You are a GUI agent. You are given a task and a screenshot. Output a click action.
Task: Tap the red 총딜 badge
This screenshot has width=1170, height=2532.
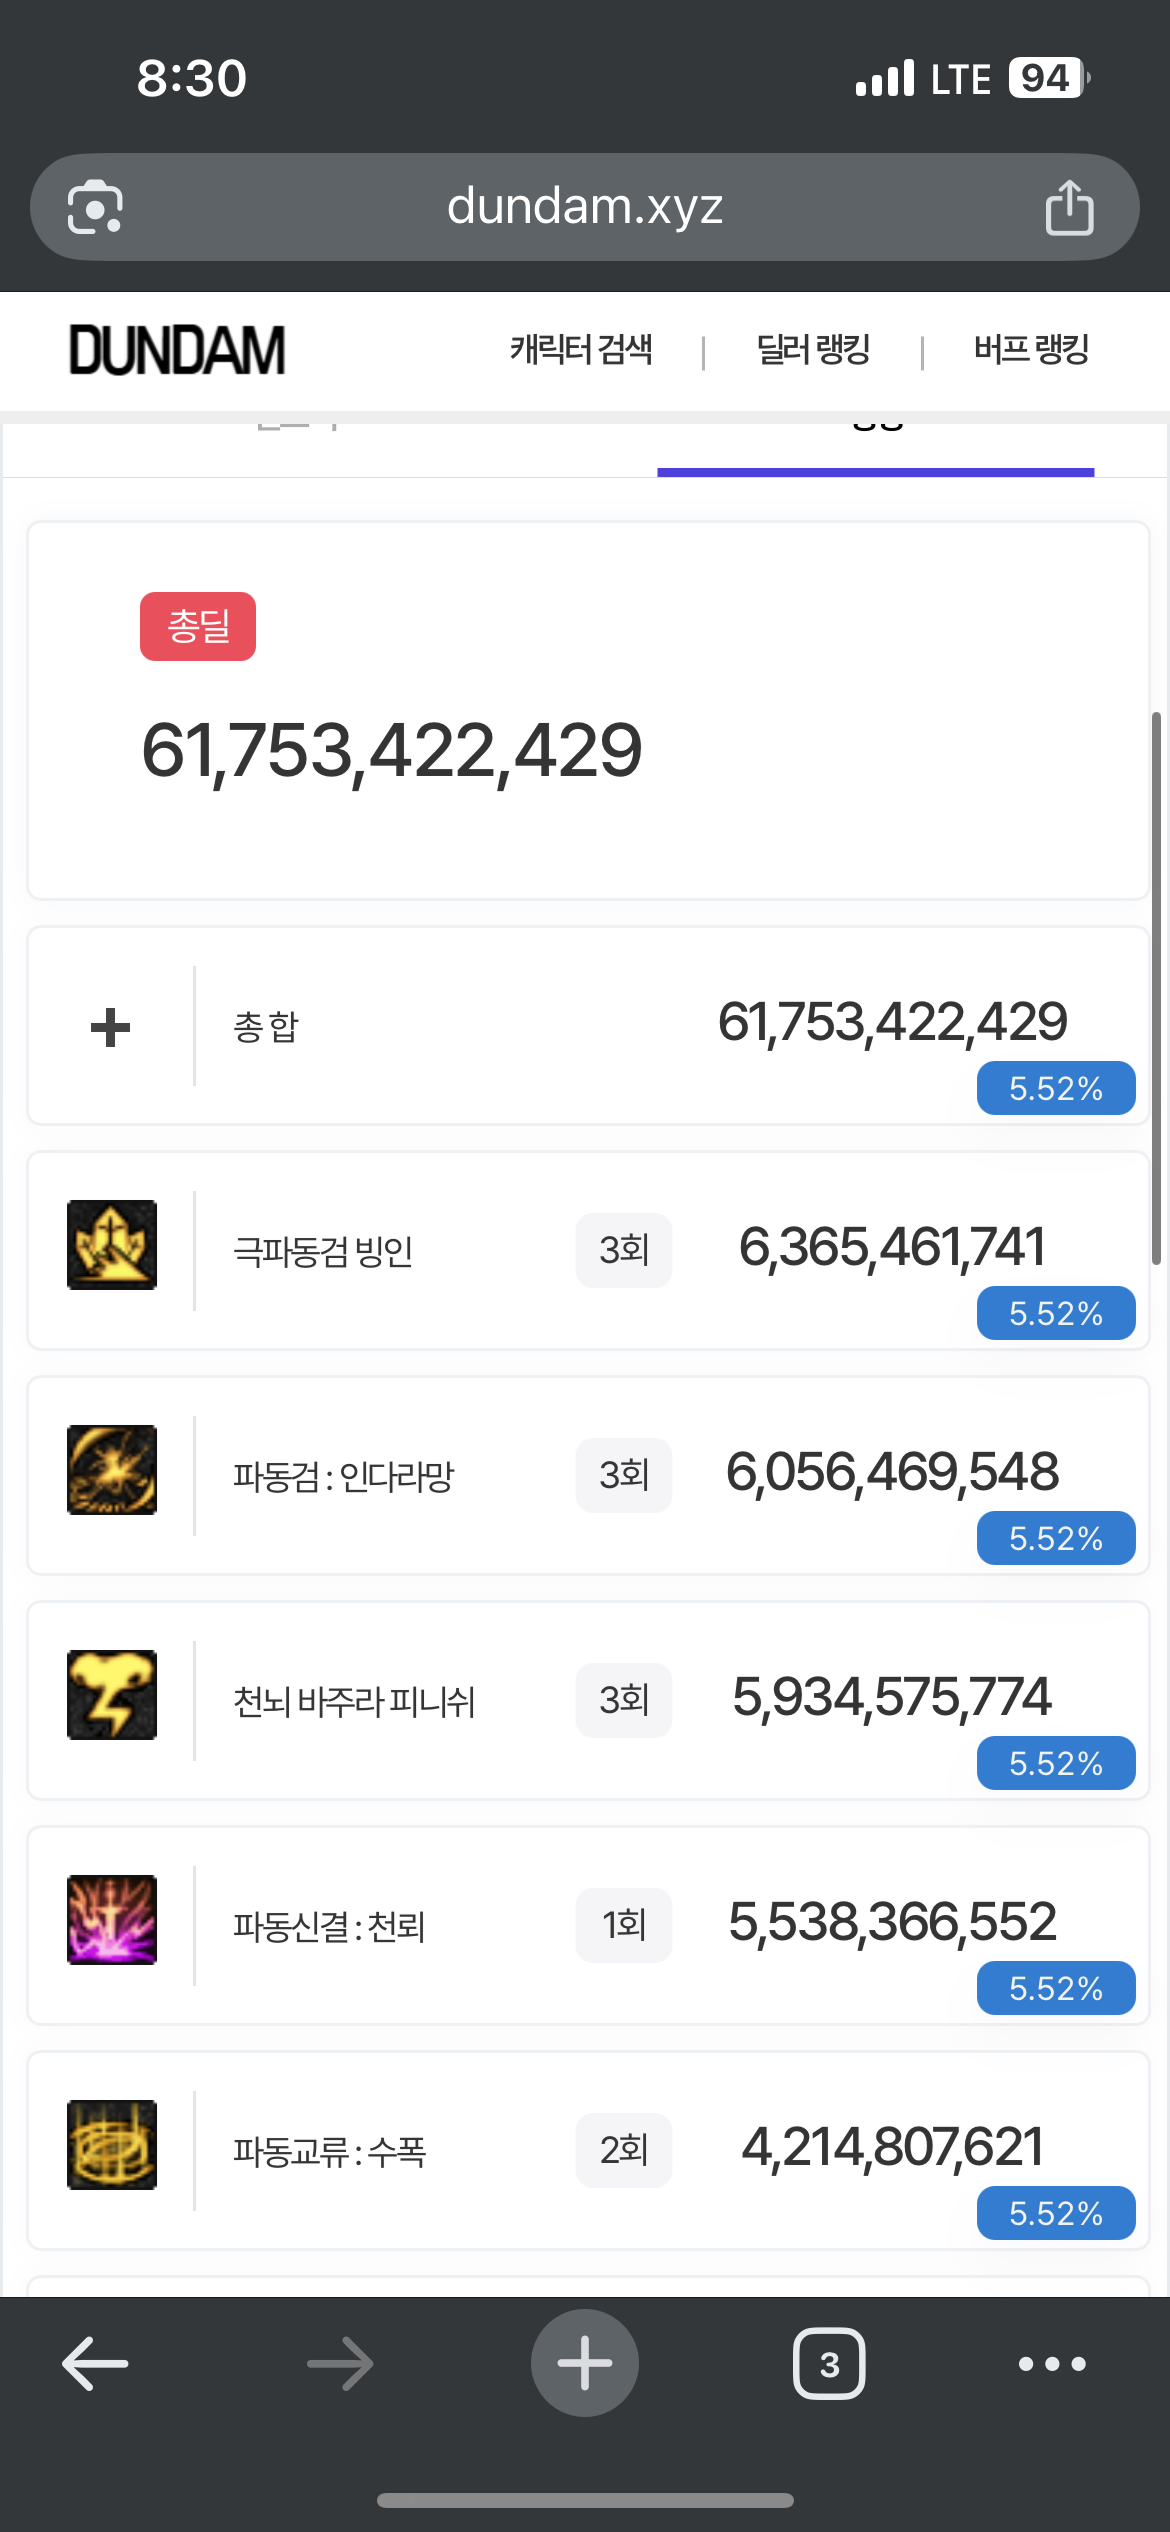click(198, 627)
